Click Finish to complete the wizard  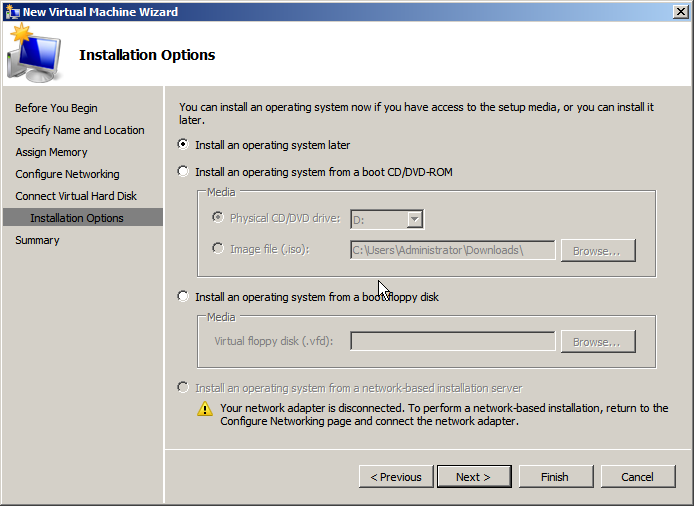click(555, 477)
